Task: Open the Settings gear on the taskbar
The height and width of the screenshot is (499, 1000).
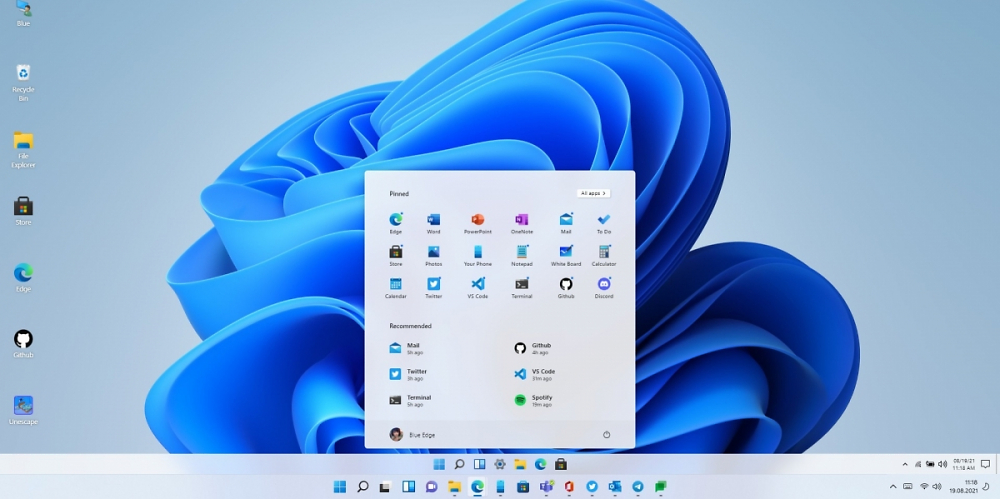Action: click(x=500, y=464)
